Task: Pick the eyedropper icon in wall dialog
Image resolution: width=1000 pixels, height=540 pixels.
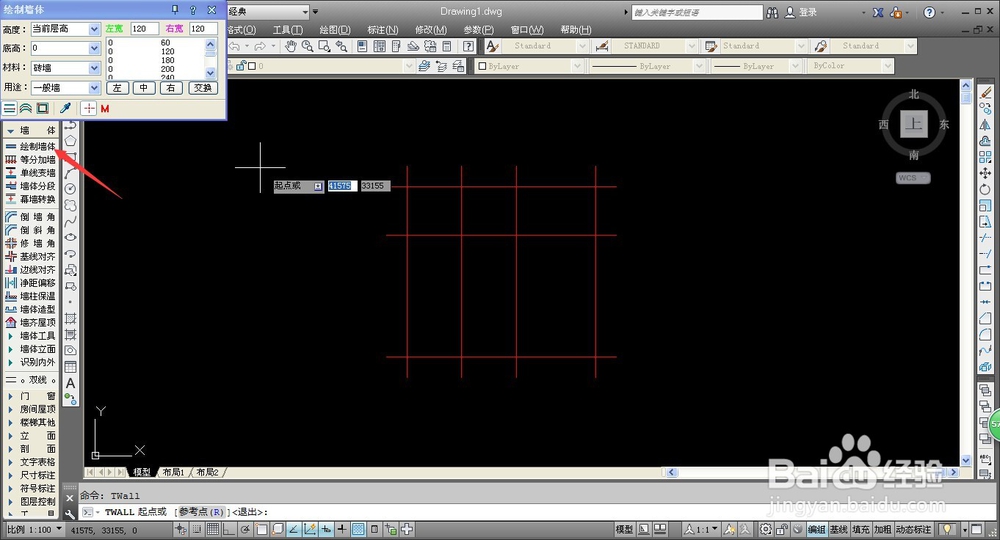Action: [65, 108]
